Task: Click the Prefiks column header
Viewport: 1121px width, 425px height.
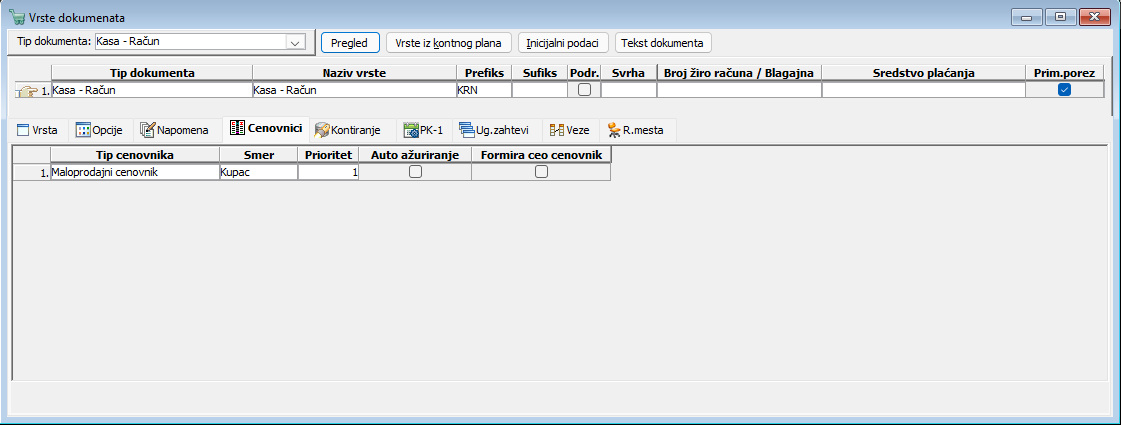Action: point(483,73)
